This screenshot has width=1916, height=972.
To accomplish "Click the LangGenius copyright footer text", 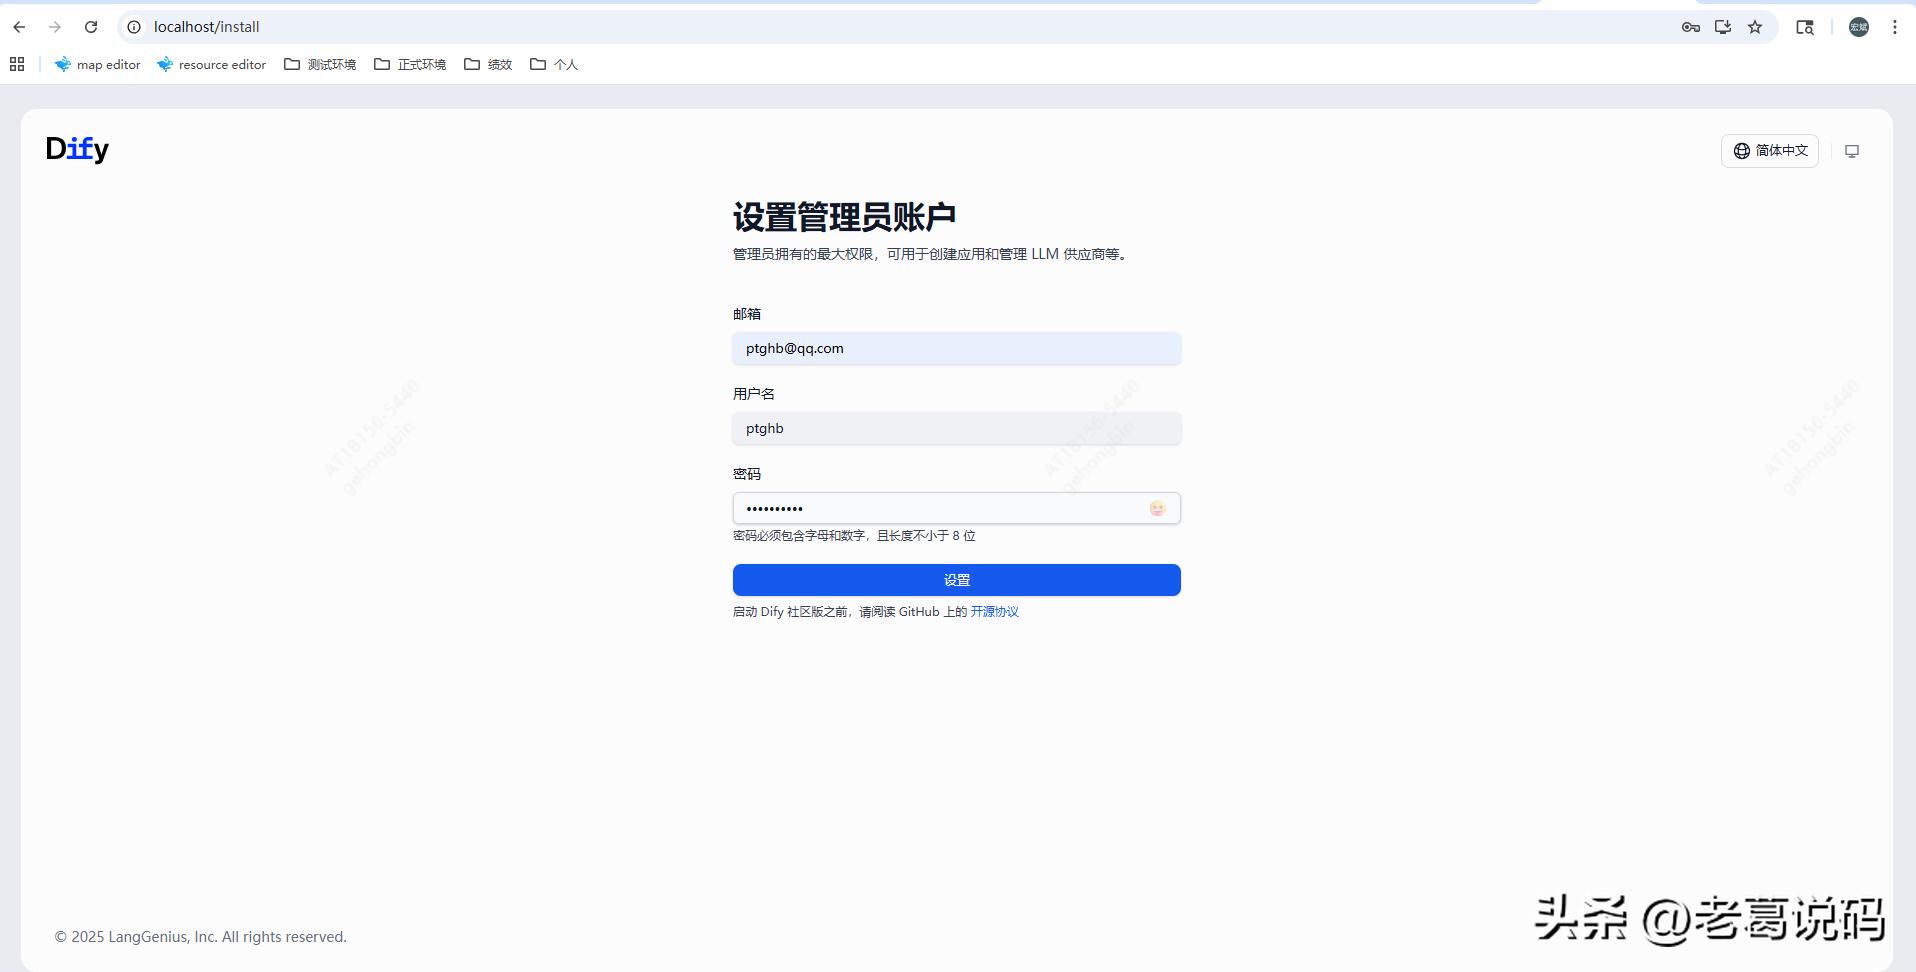I will (x=200, y=937).
